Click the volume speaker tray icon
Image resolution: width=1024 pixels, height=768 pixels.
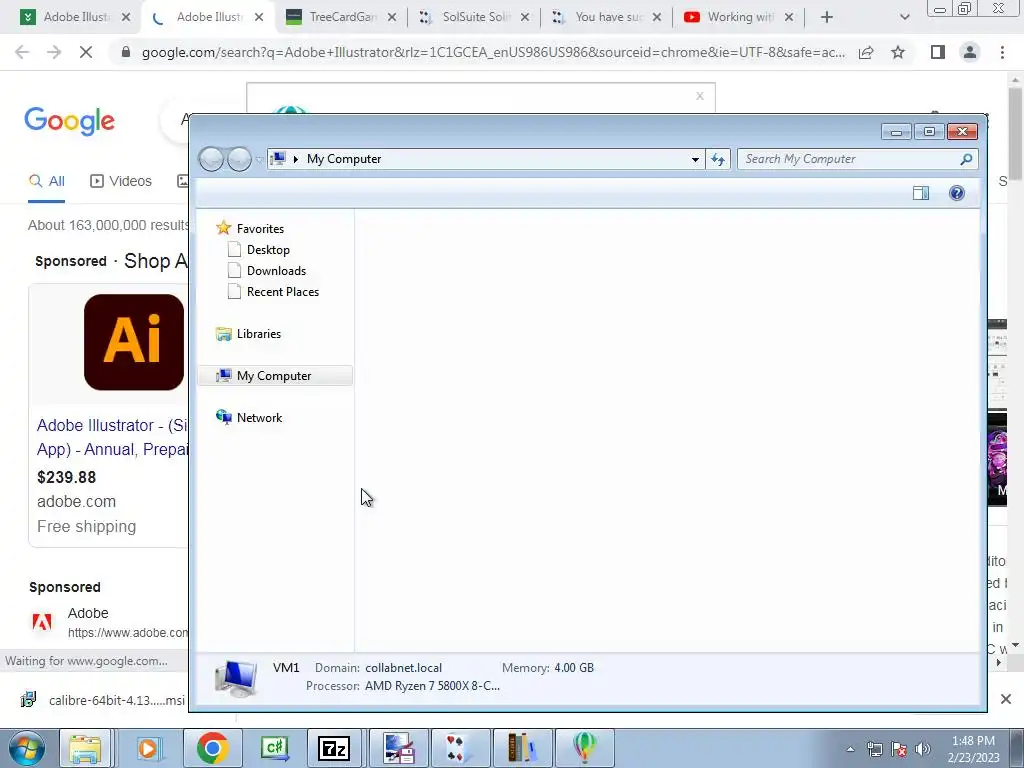(923, 749)
